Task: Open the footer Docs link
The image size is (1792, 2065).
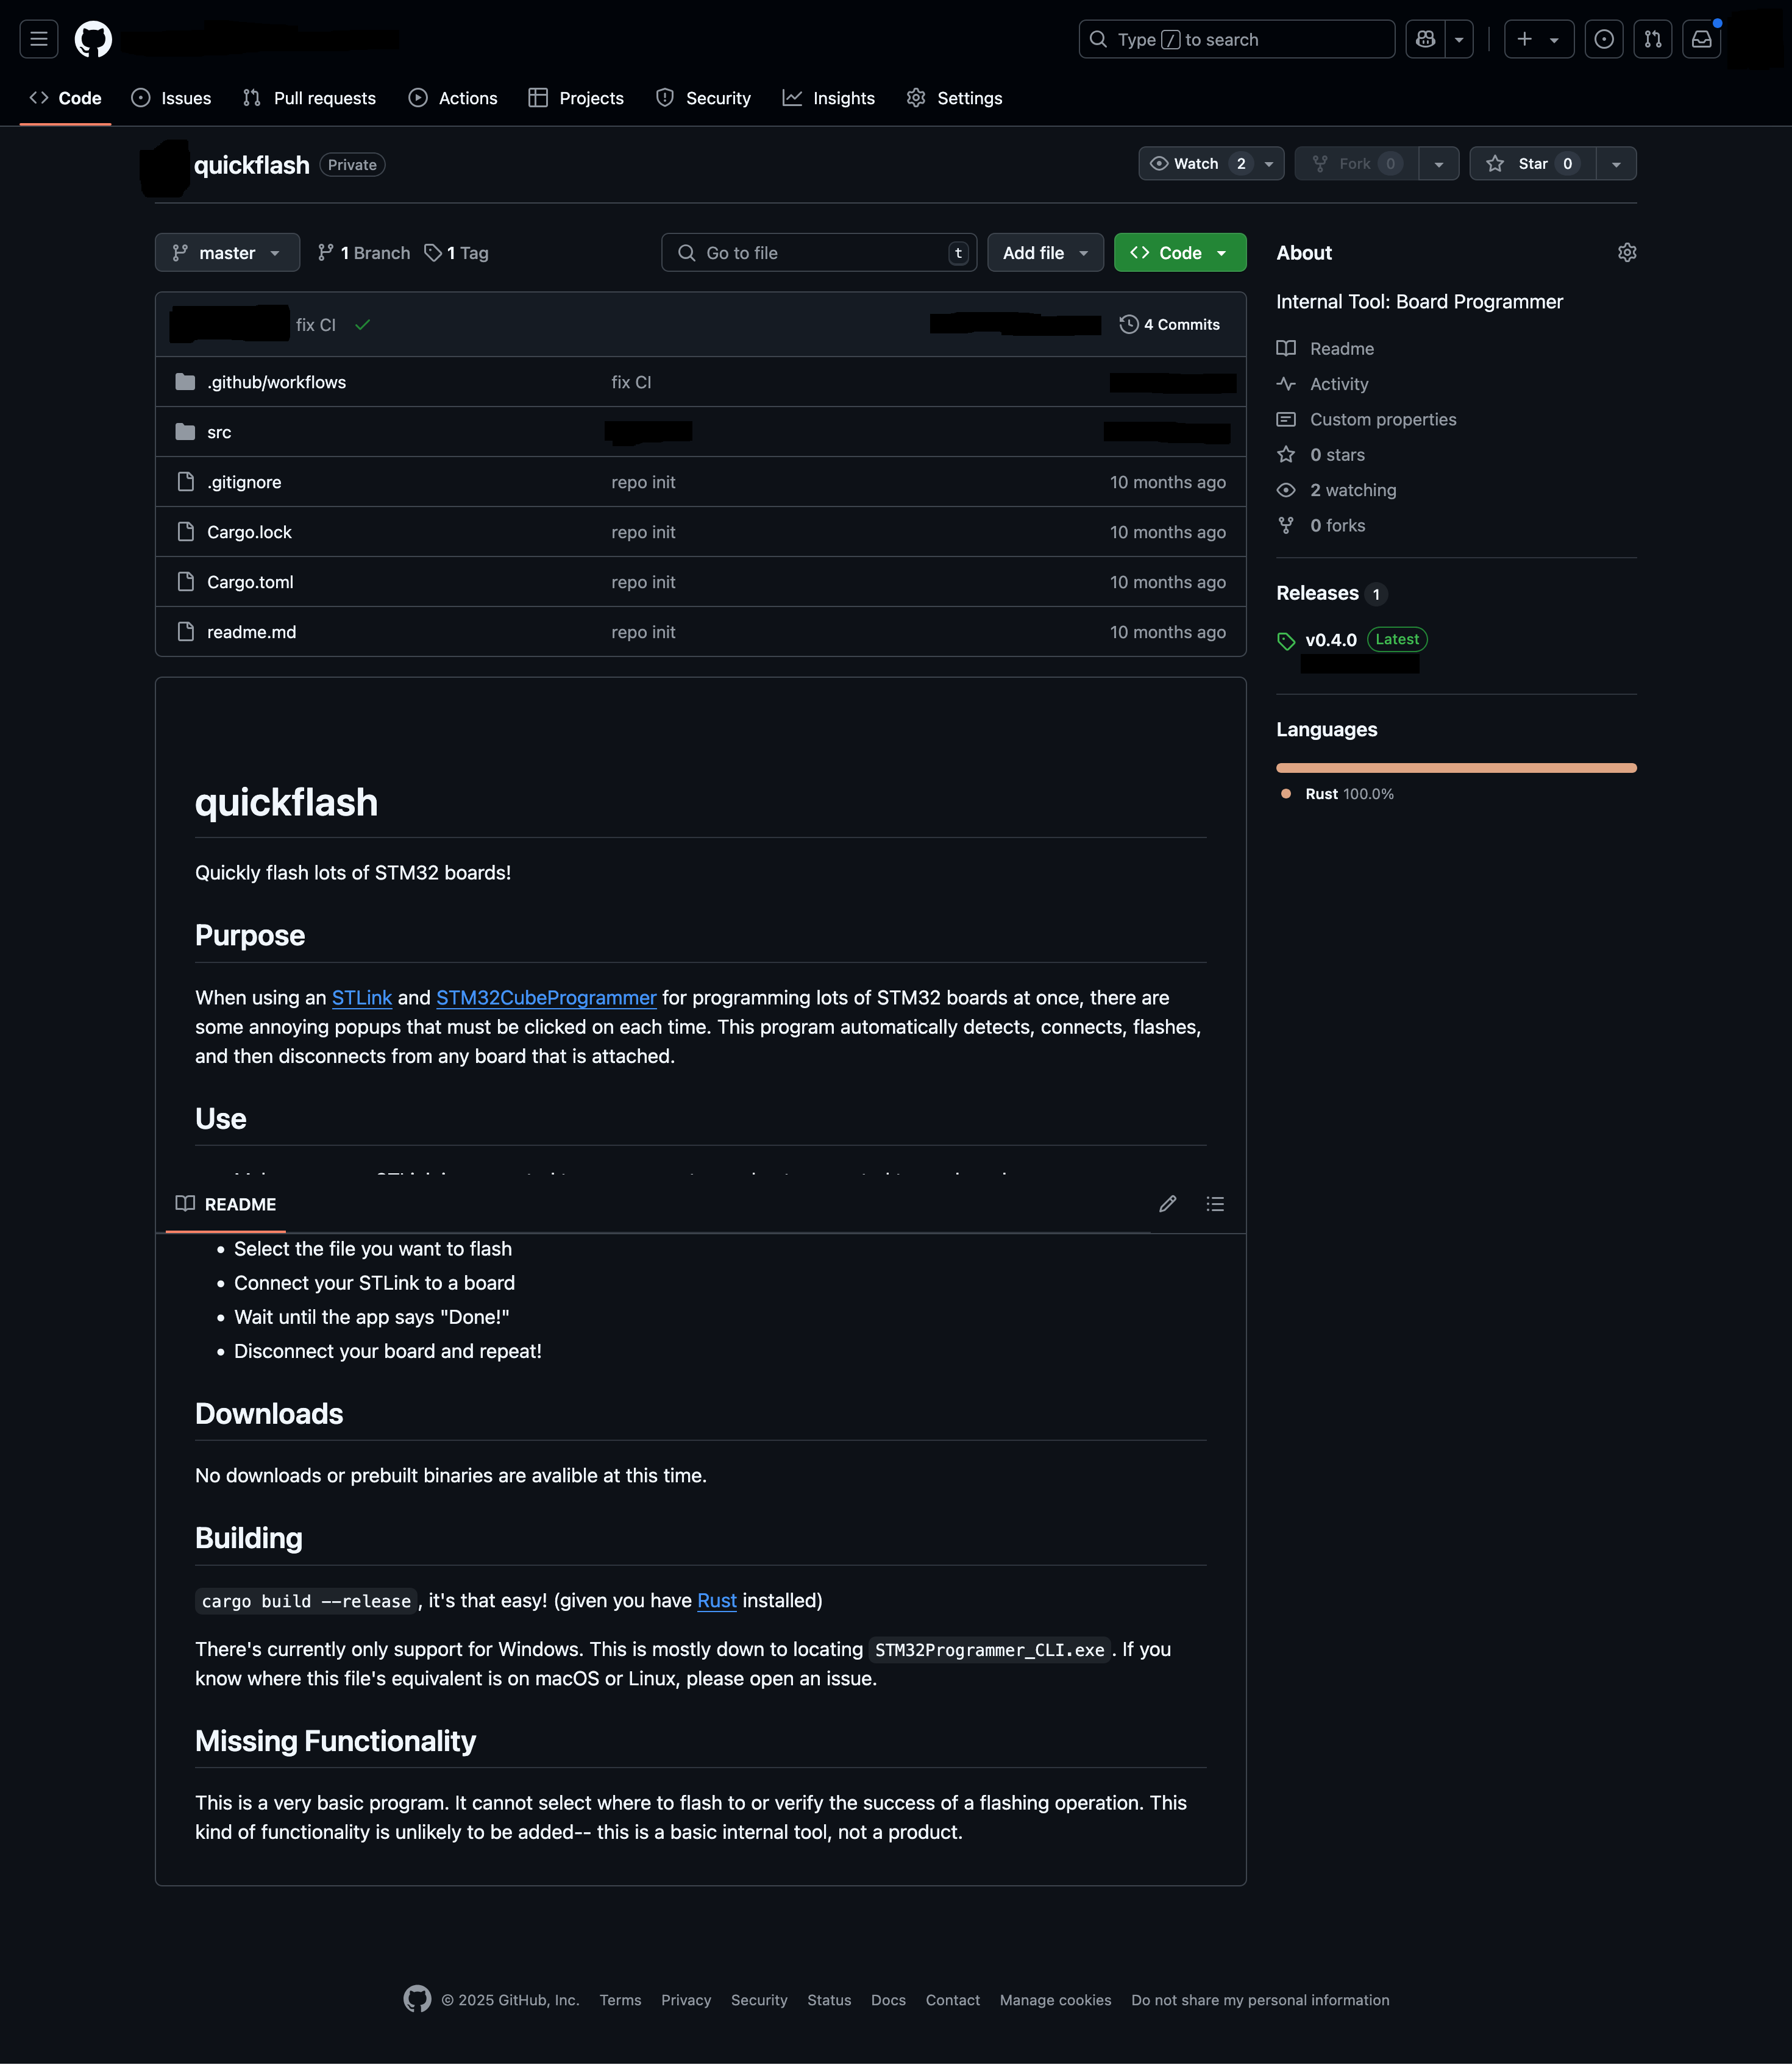Action: (x=888, y=2000)
